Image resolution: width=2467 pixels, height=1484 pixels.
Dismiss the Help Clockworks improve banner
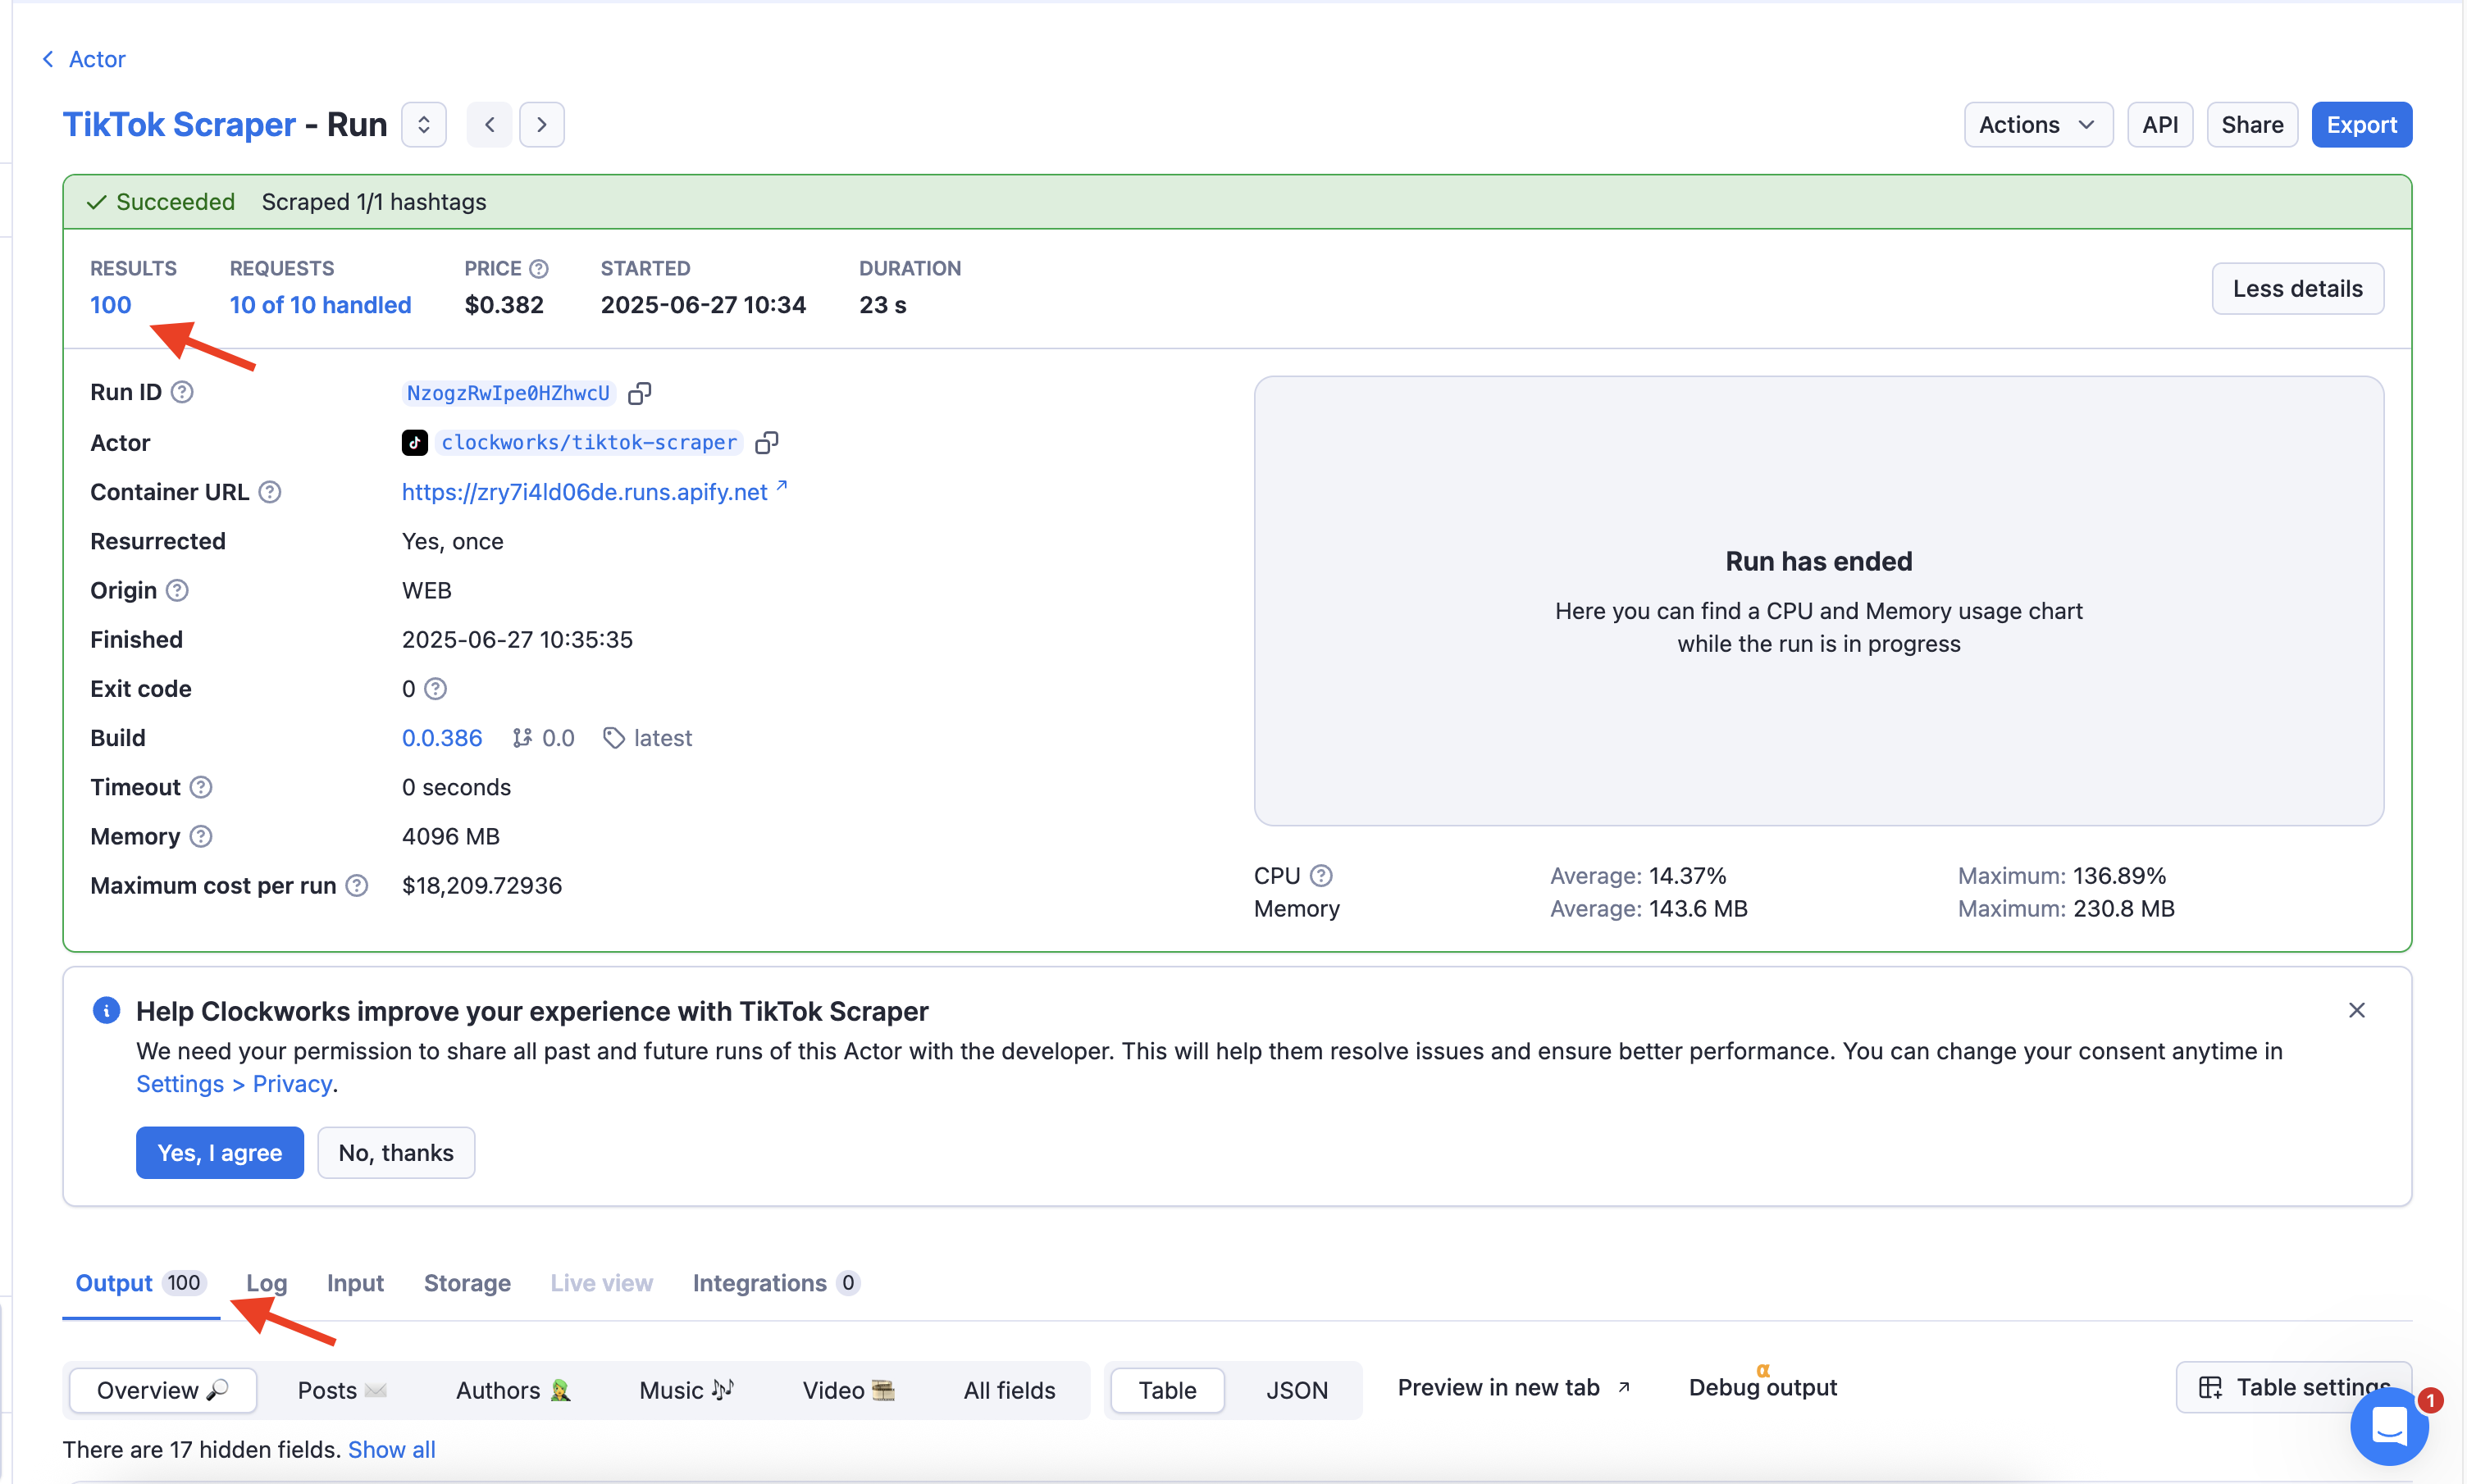[x=2357, y=1010]
